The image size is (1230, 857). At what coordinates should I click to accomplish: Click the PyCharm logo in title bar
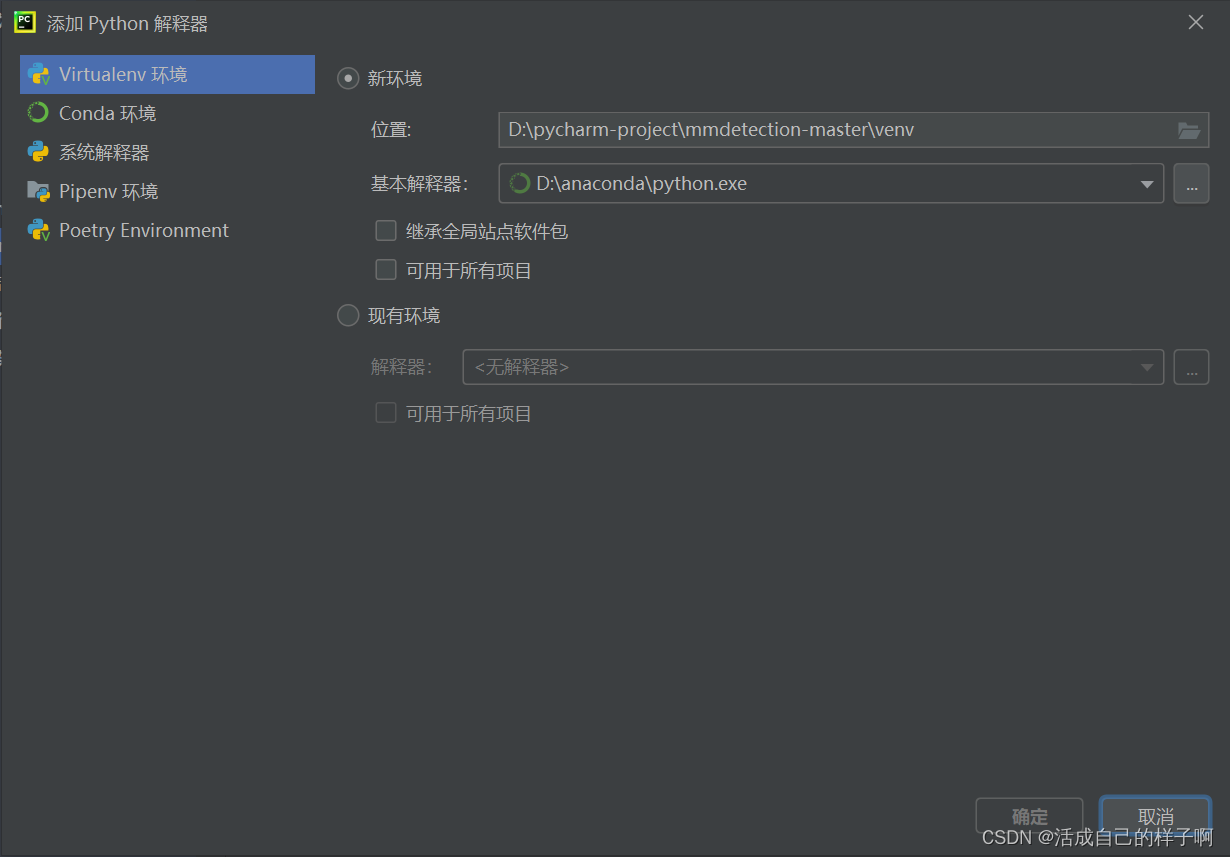25,22
